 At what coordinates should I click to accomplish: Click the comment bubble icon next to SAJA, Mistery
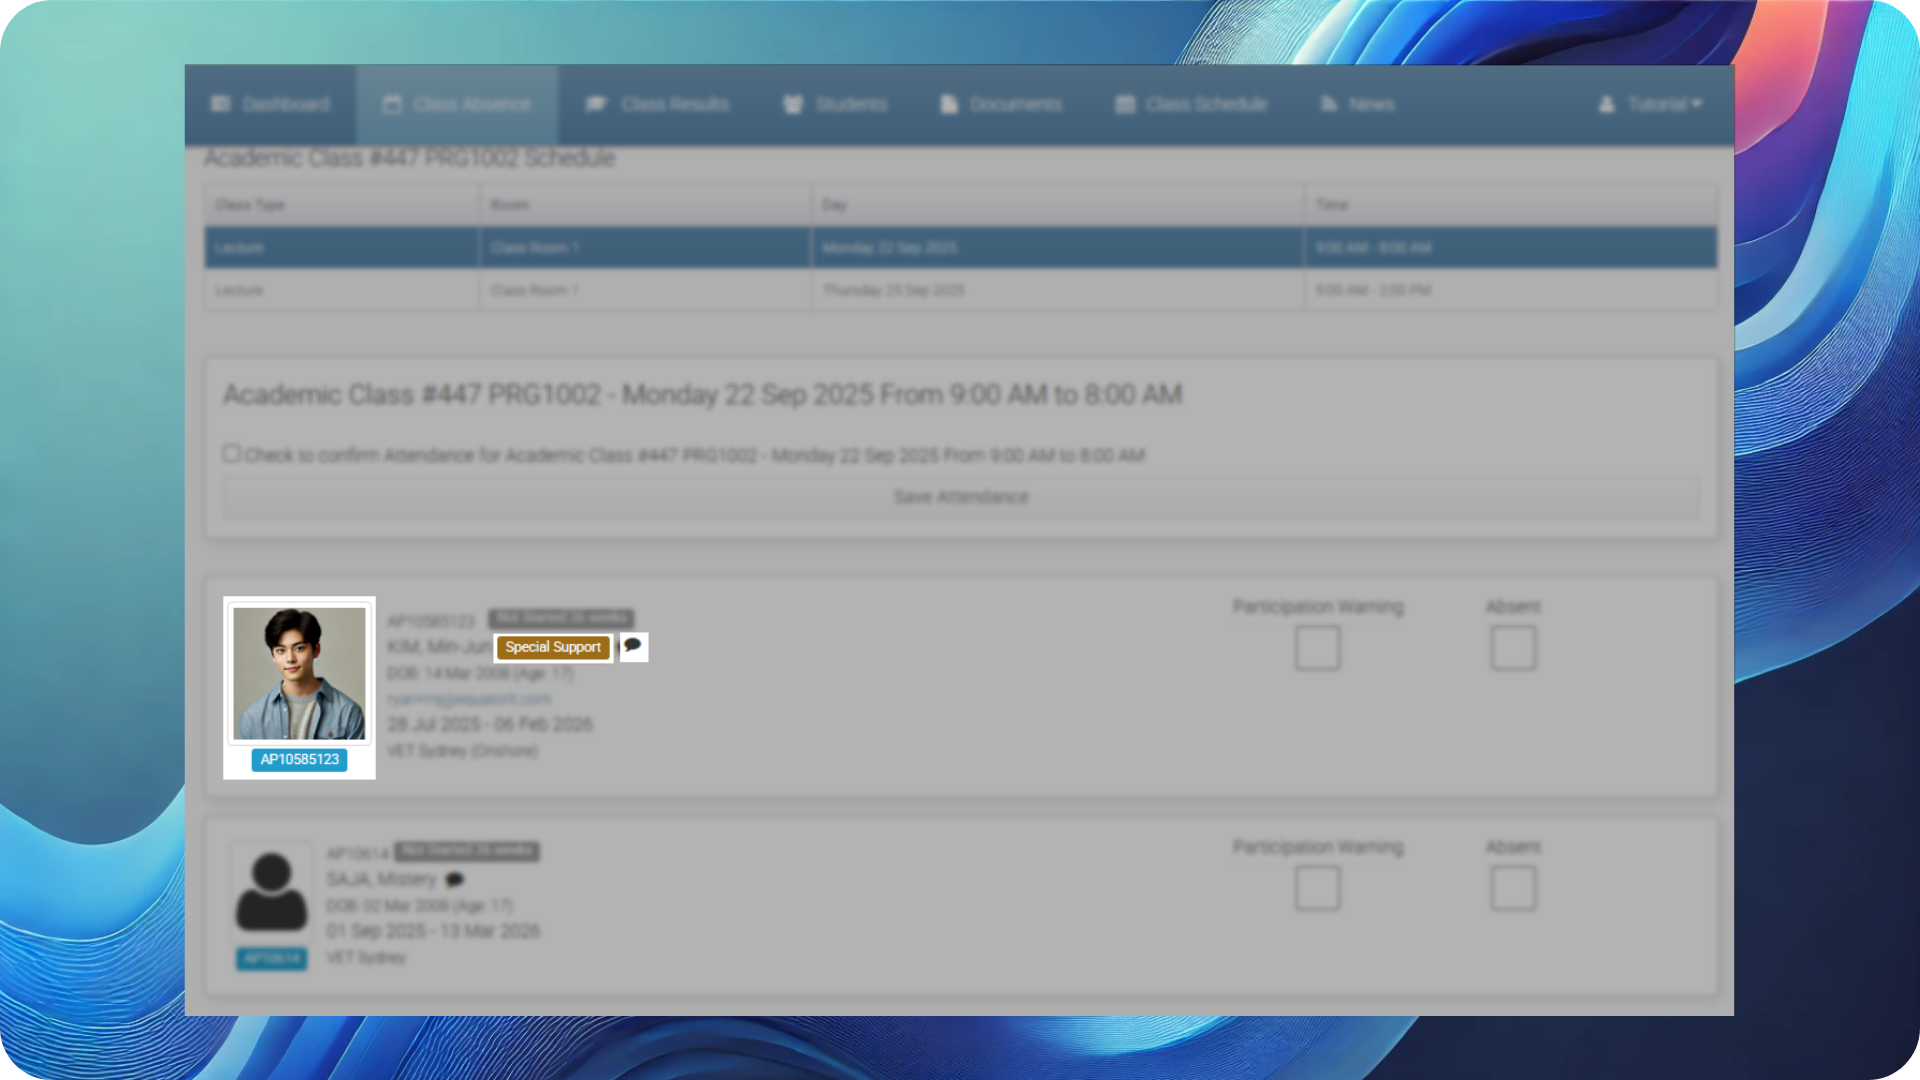point(455,880)
